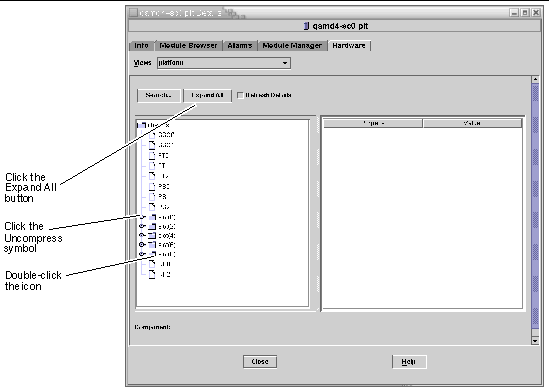
Task: Open Help from the bottom button
Action: point(409,362)
